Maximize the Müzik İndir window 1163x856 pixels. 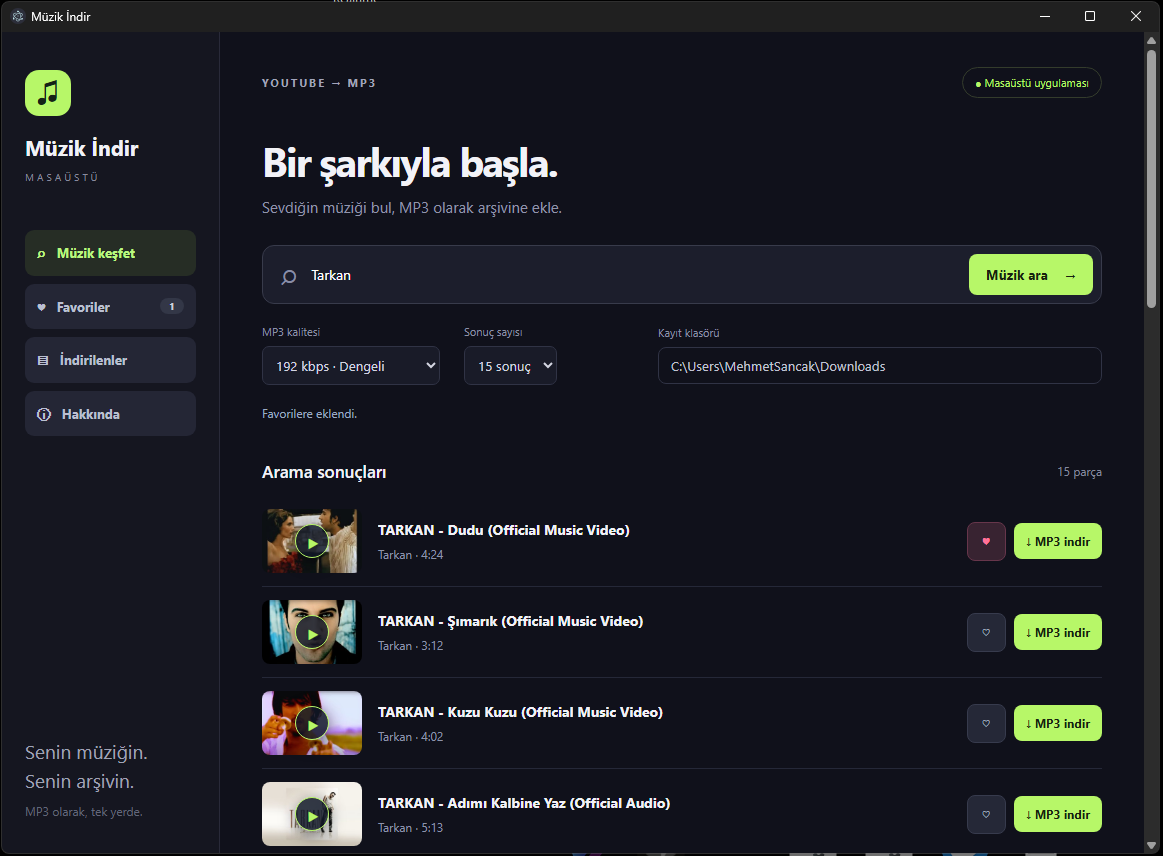pyautogui.click(x=1090, y=16)
